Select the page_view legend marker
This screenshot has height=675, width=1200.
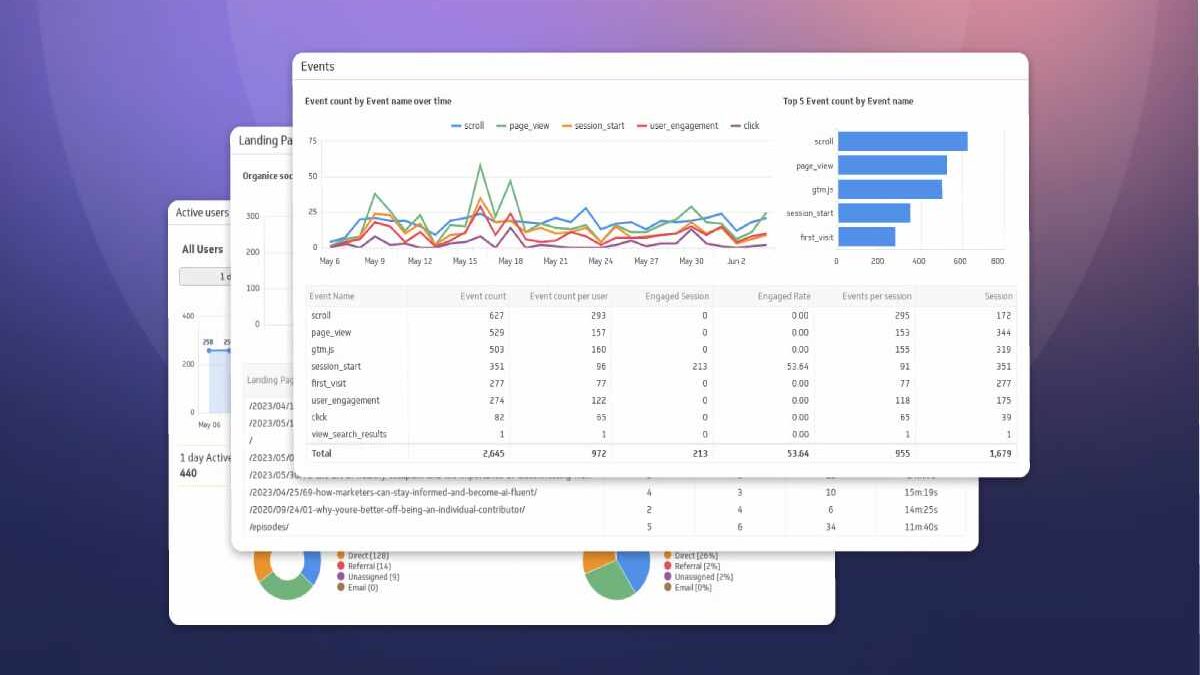[500, 125]
